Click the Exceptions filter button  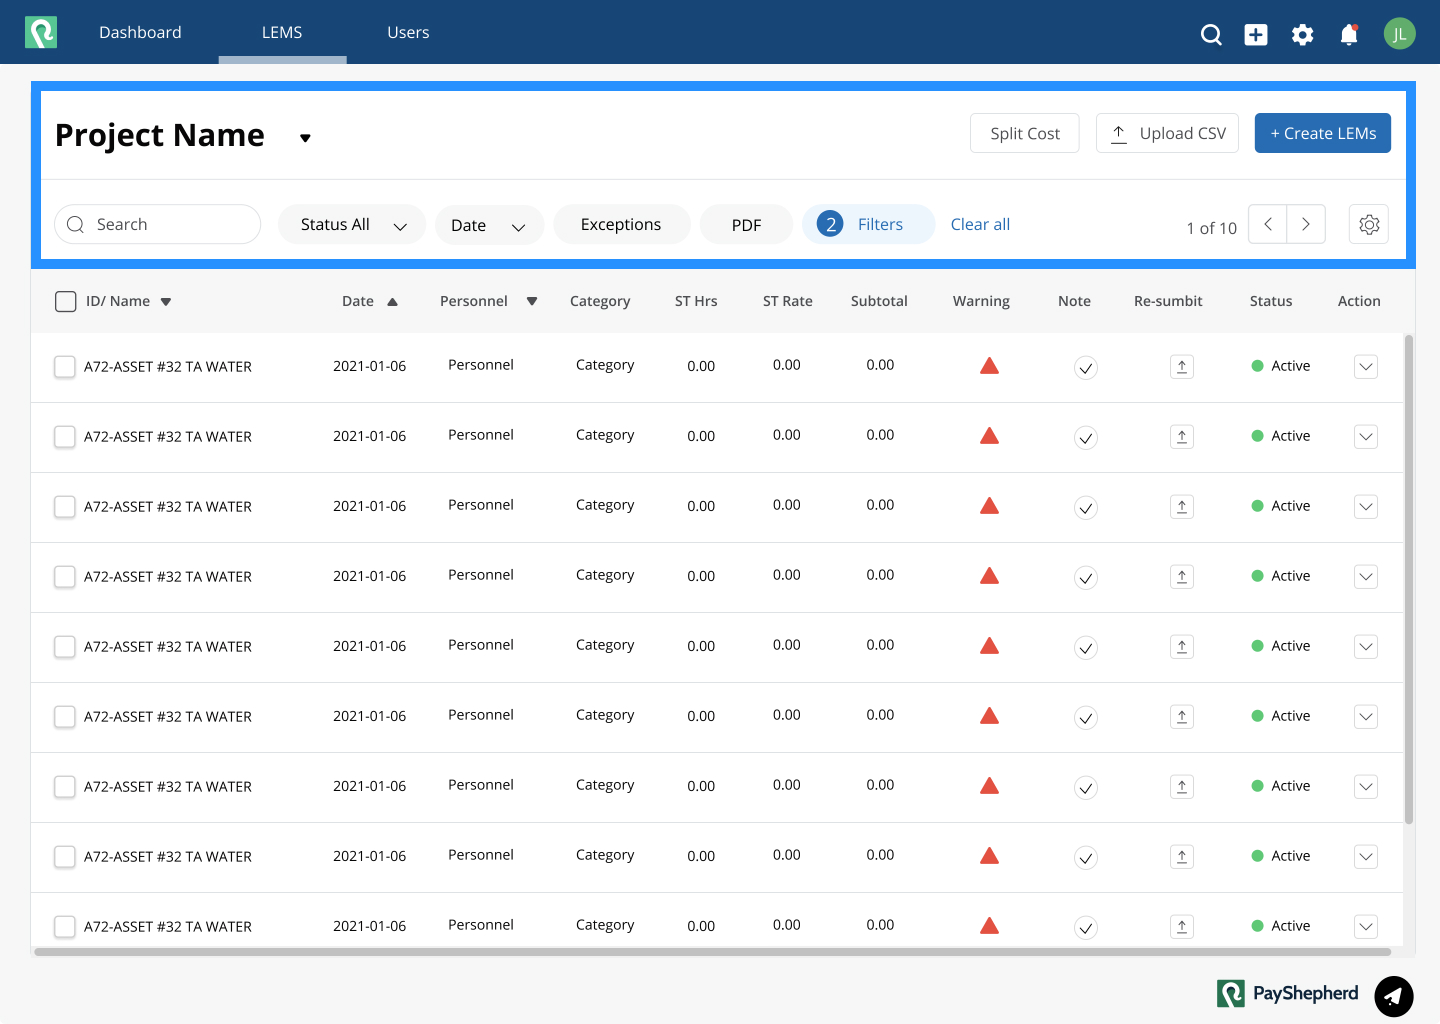(621, 225)
